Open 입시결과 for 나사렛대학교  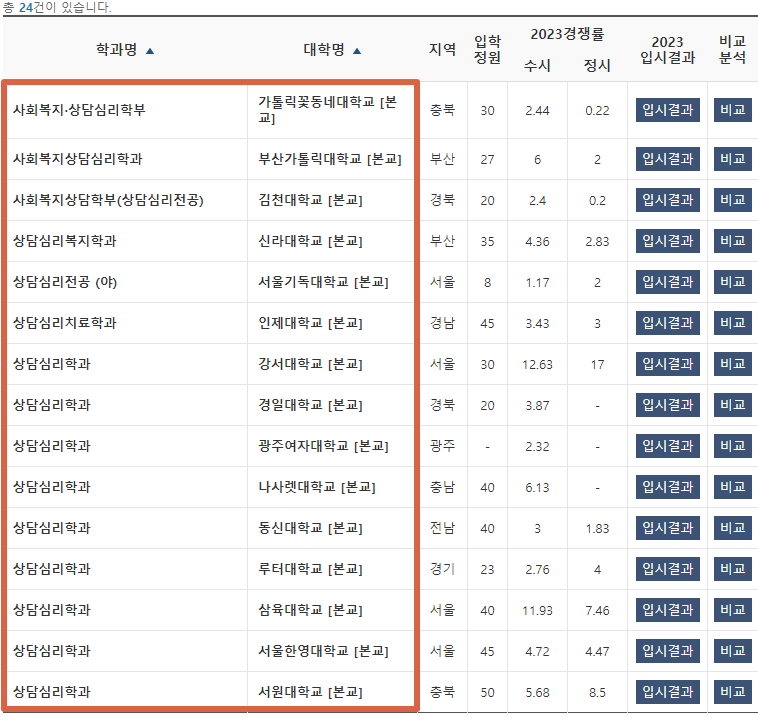(x=668, y=487)
